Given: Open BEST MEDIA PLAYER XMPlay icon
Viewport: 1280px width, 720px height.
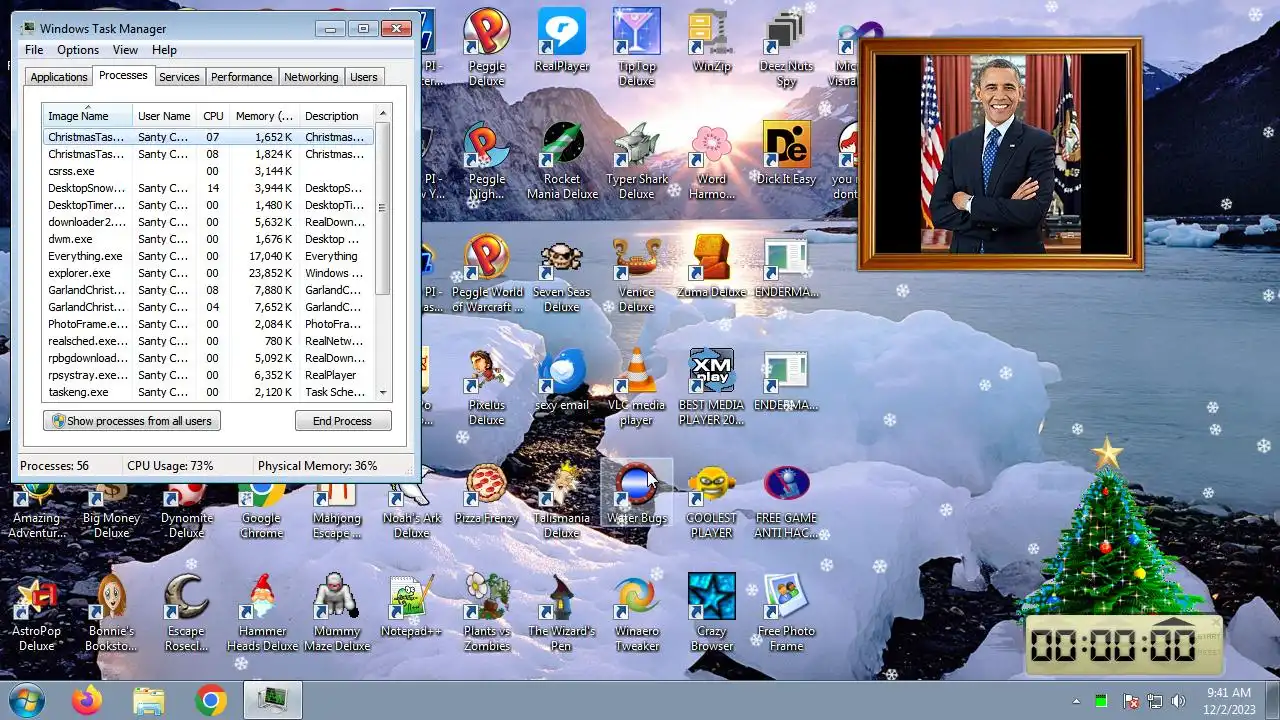Looking at the screenshot, I should tap(712, 386).
